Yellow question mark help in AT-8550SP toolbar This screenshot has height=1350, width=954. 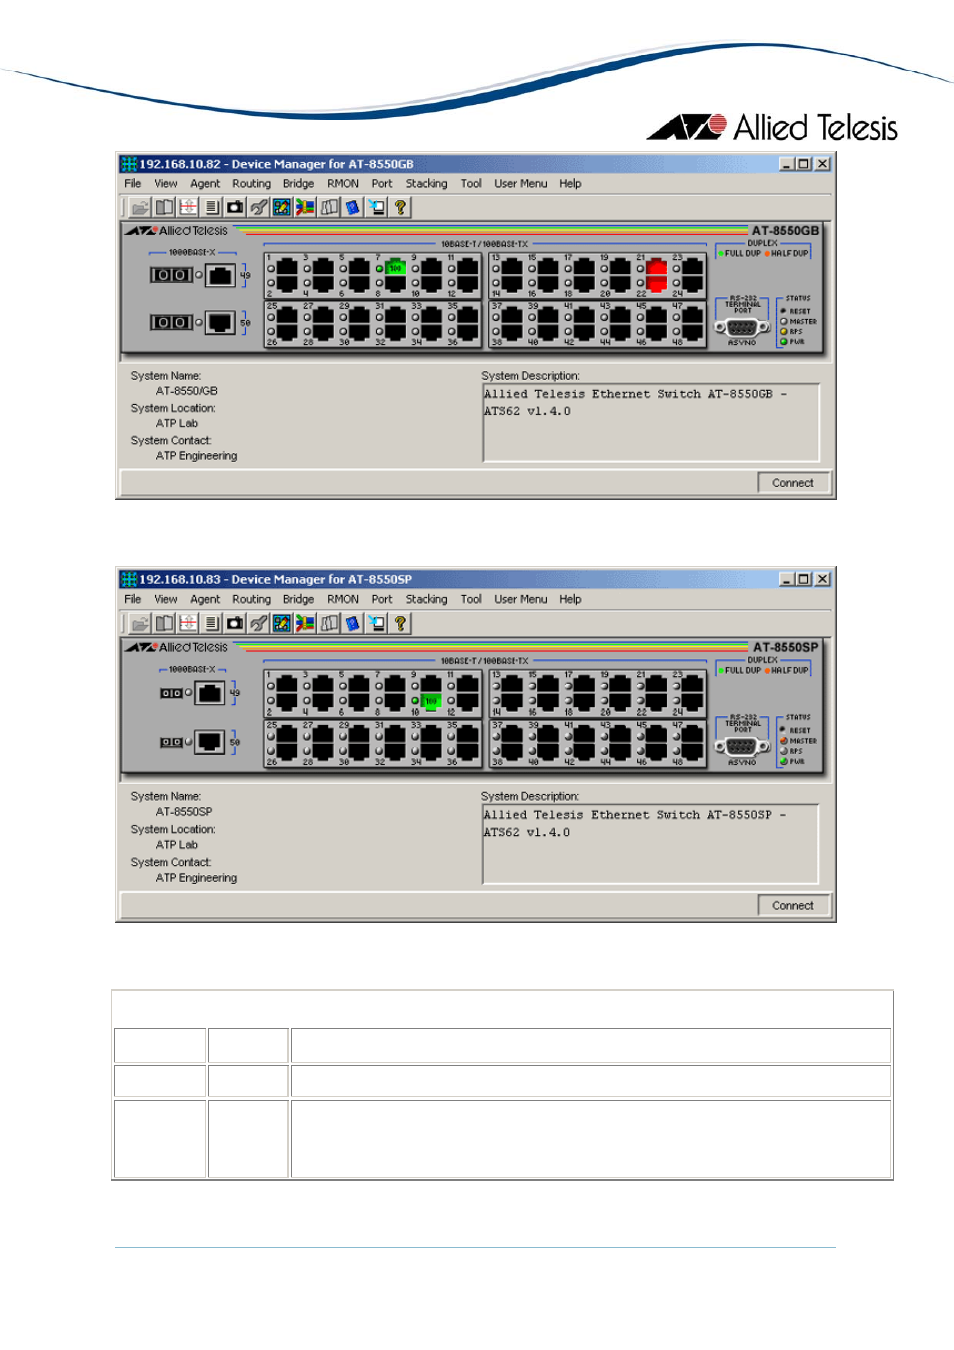click(x=400, y=623)
